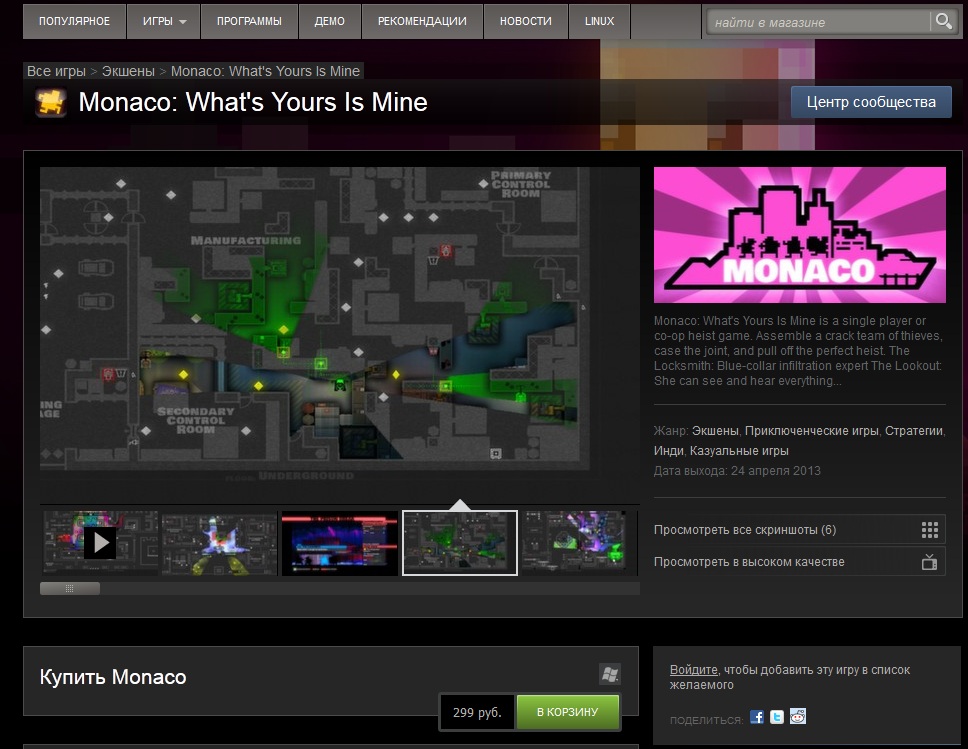Viewport: 968px width, 749px height.
Task: Open the Игры dropdown menu
Action: pos(164,21)
